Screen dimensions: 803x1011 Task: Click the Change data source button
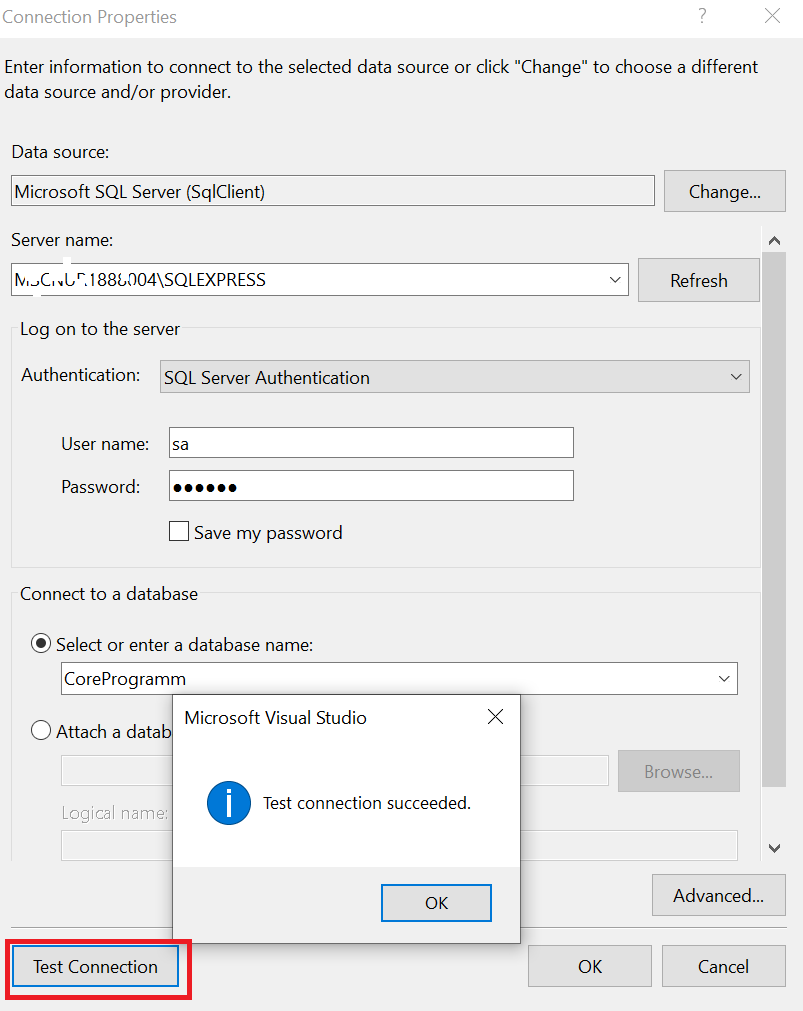click(x=724, y=191)
